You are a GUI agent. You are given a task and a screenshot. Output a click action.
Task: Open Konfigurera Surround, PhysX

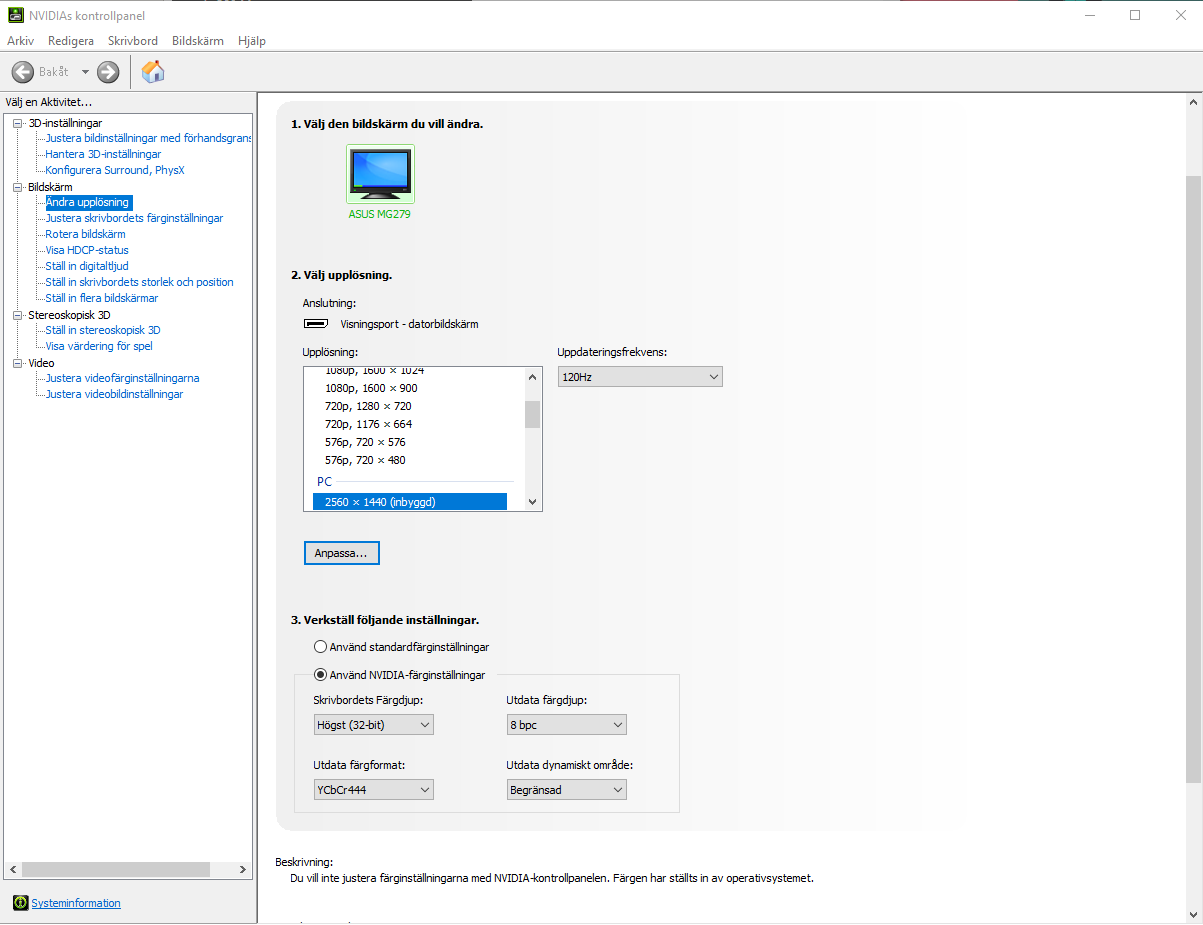(x=115, y=170)
